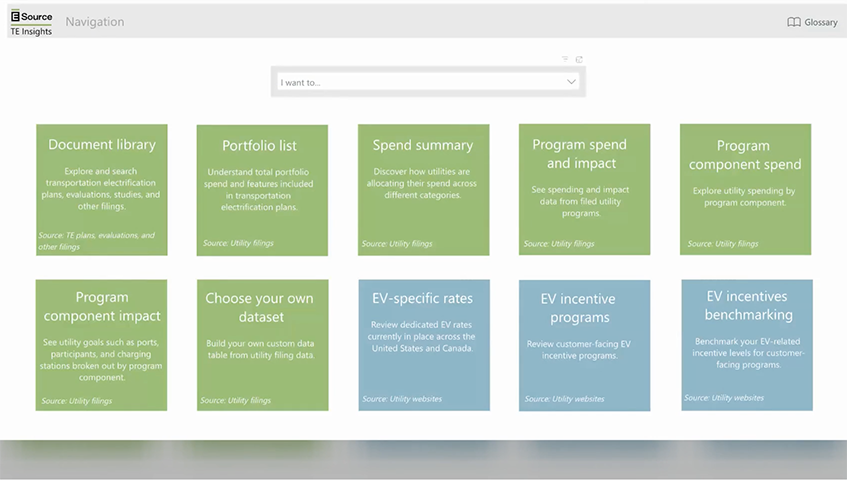The width and height of the screenshot is (847, 480).
Task: Open the Portfolio list tile
Action: point(262,190)
